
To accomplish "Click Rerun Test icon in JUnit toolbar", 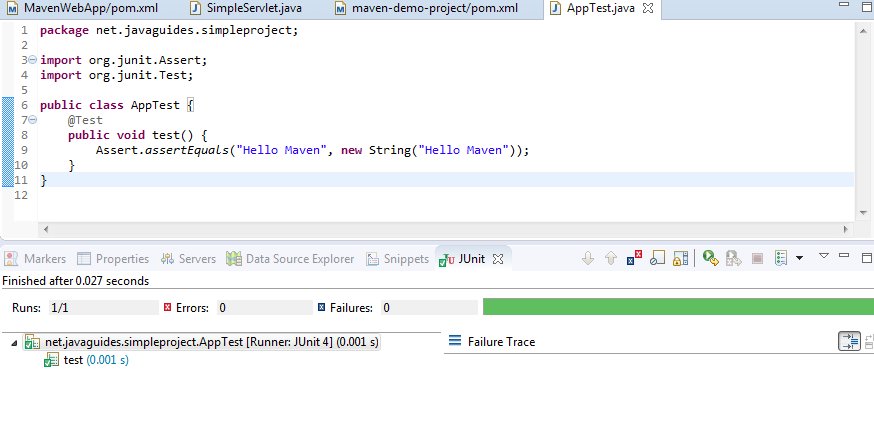I will coord(710,258).
